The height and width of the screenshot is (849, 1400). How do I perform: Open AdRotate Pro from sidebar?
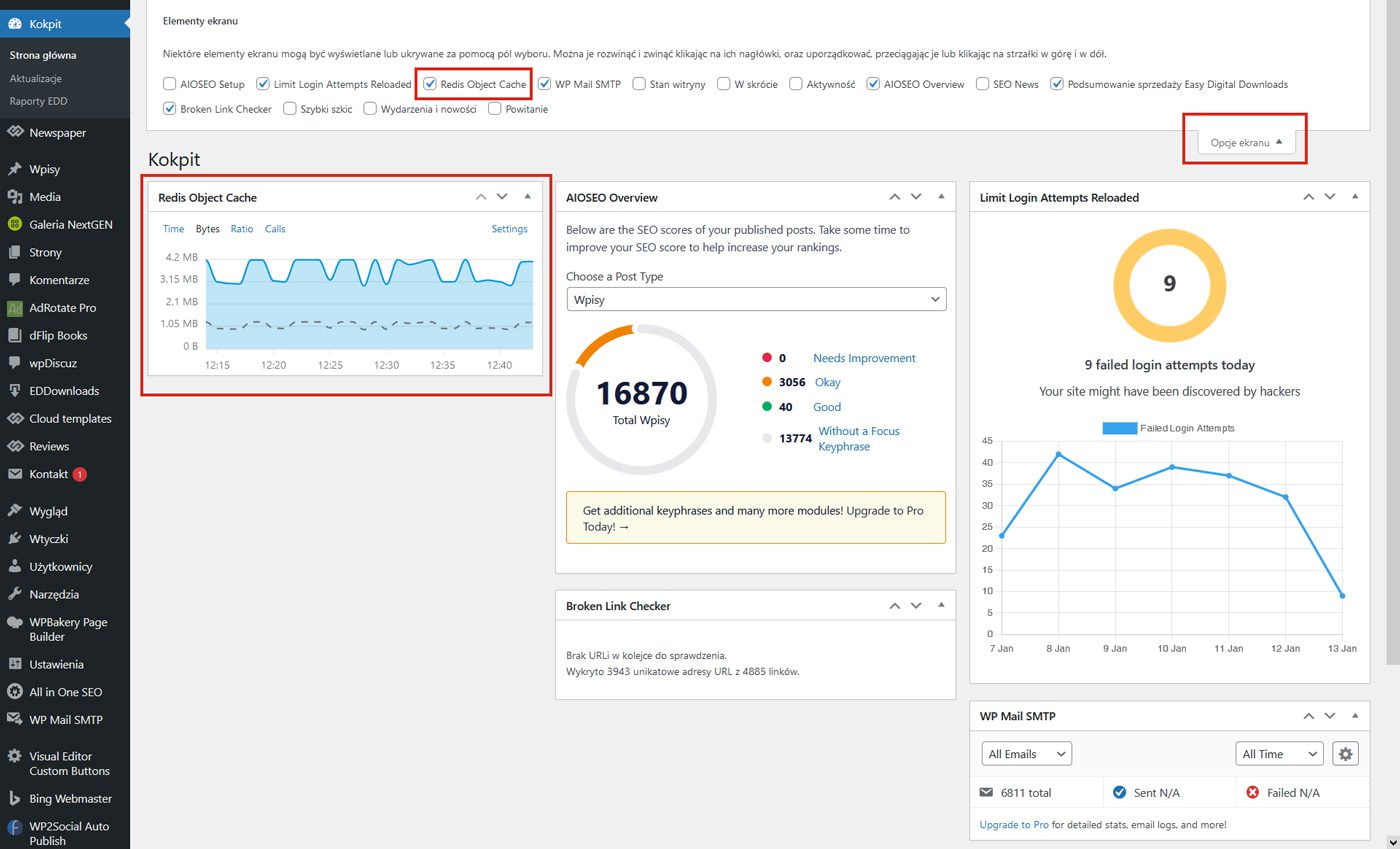coord(63,307)
